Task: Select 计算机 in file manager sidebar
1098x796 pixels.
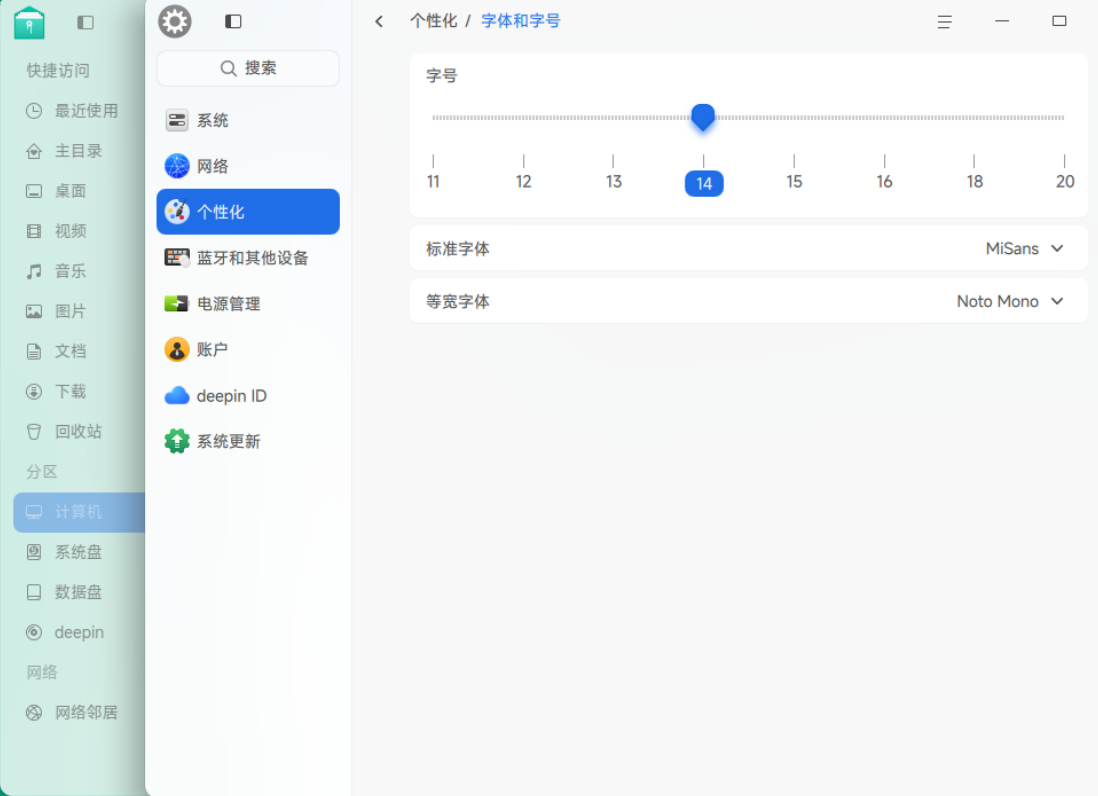Action: [x=79, y=512]
